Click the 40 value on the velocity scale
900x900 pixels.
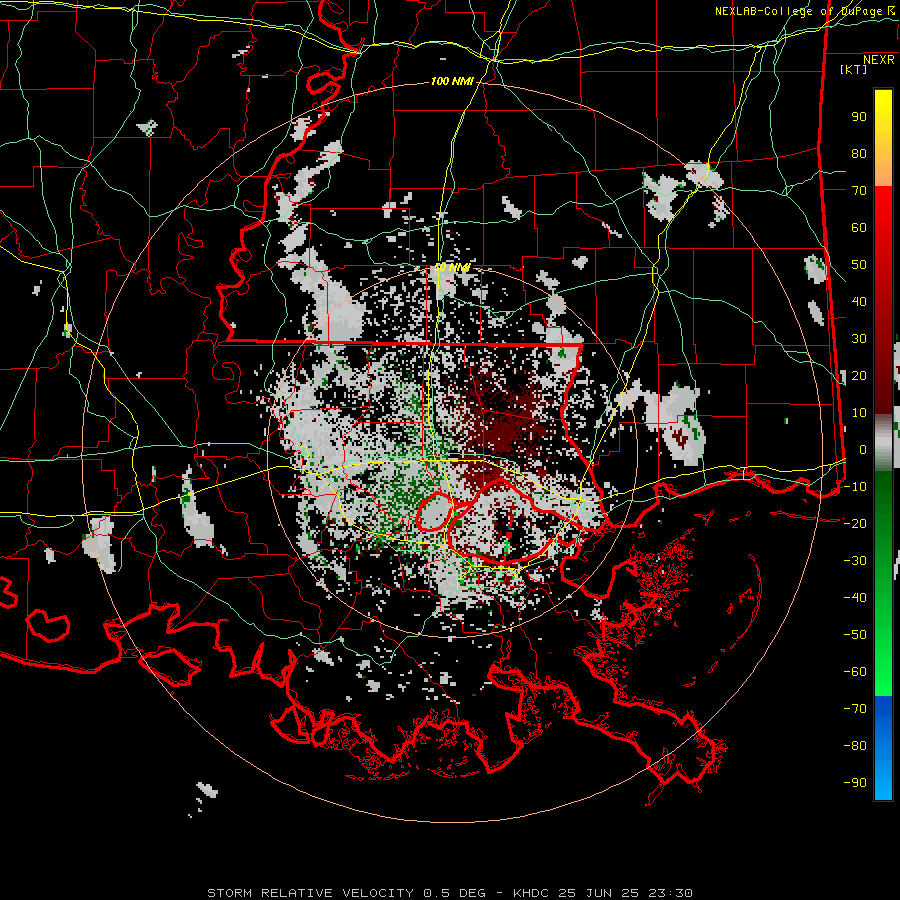(859, 302)
